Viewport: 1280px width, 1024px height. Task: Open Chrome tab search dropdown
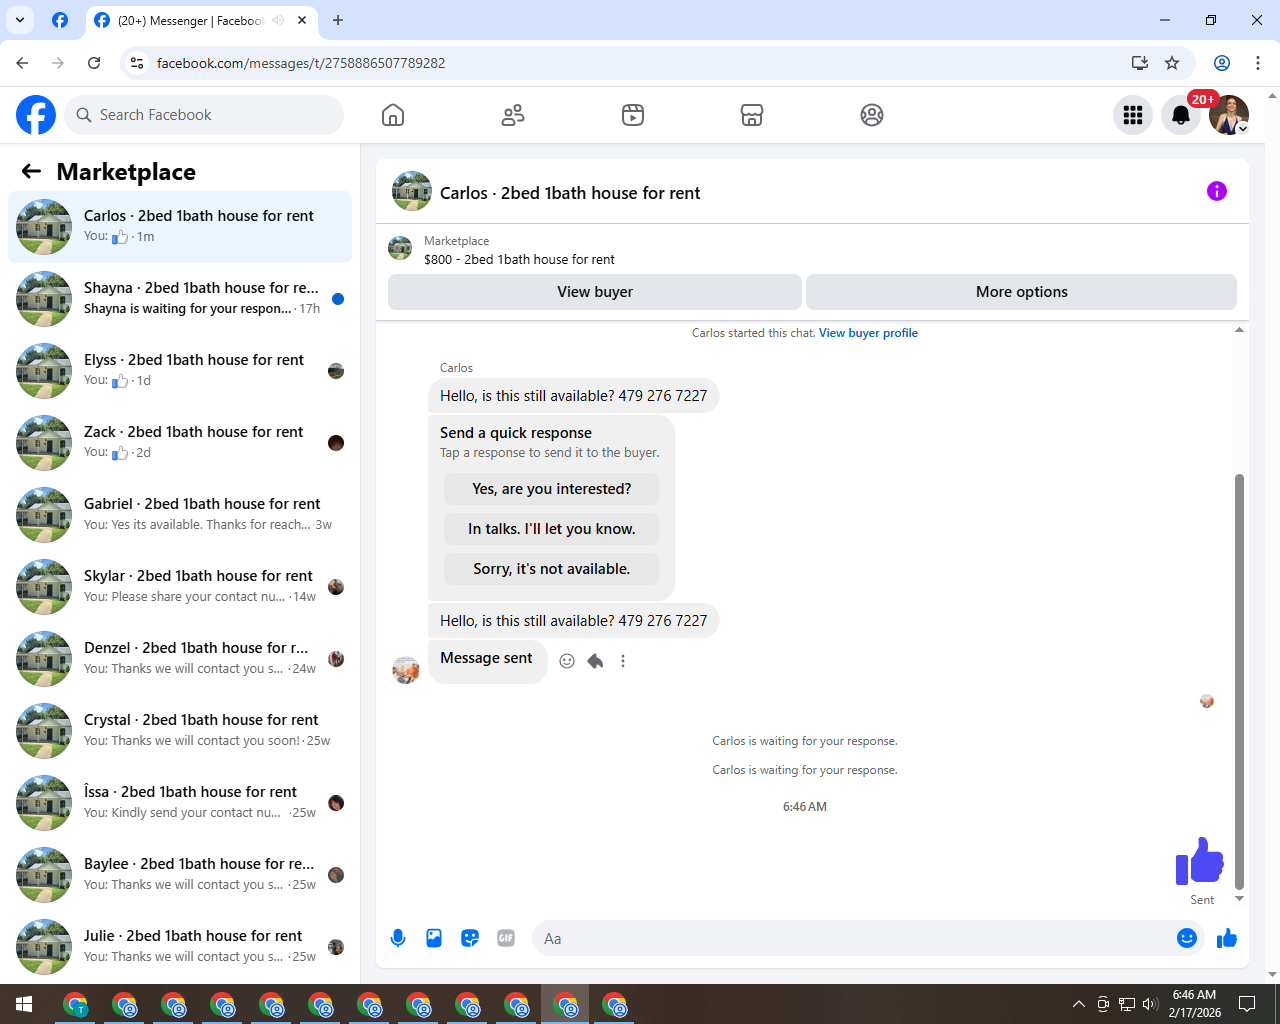pos(19,20)
